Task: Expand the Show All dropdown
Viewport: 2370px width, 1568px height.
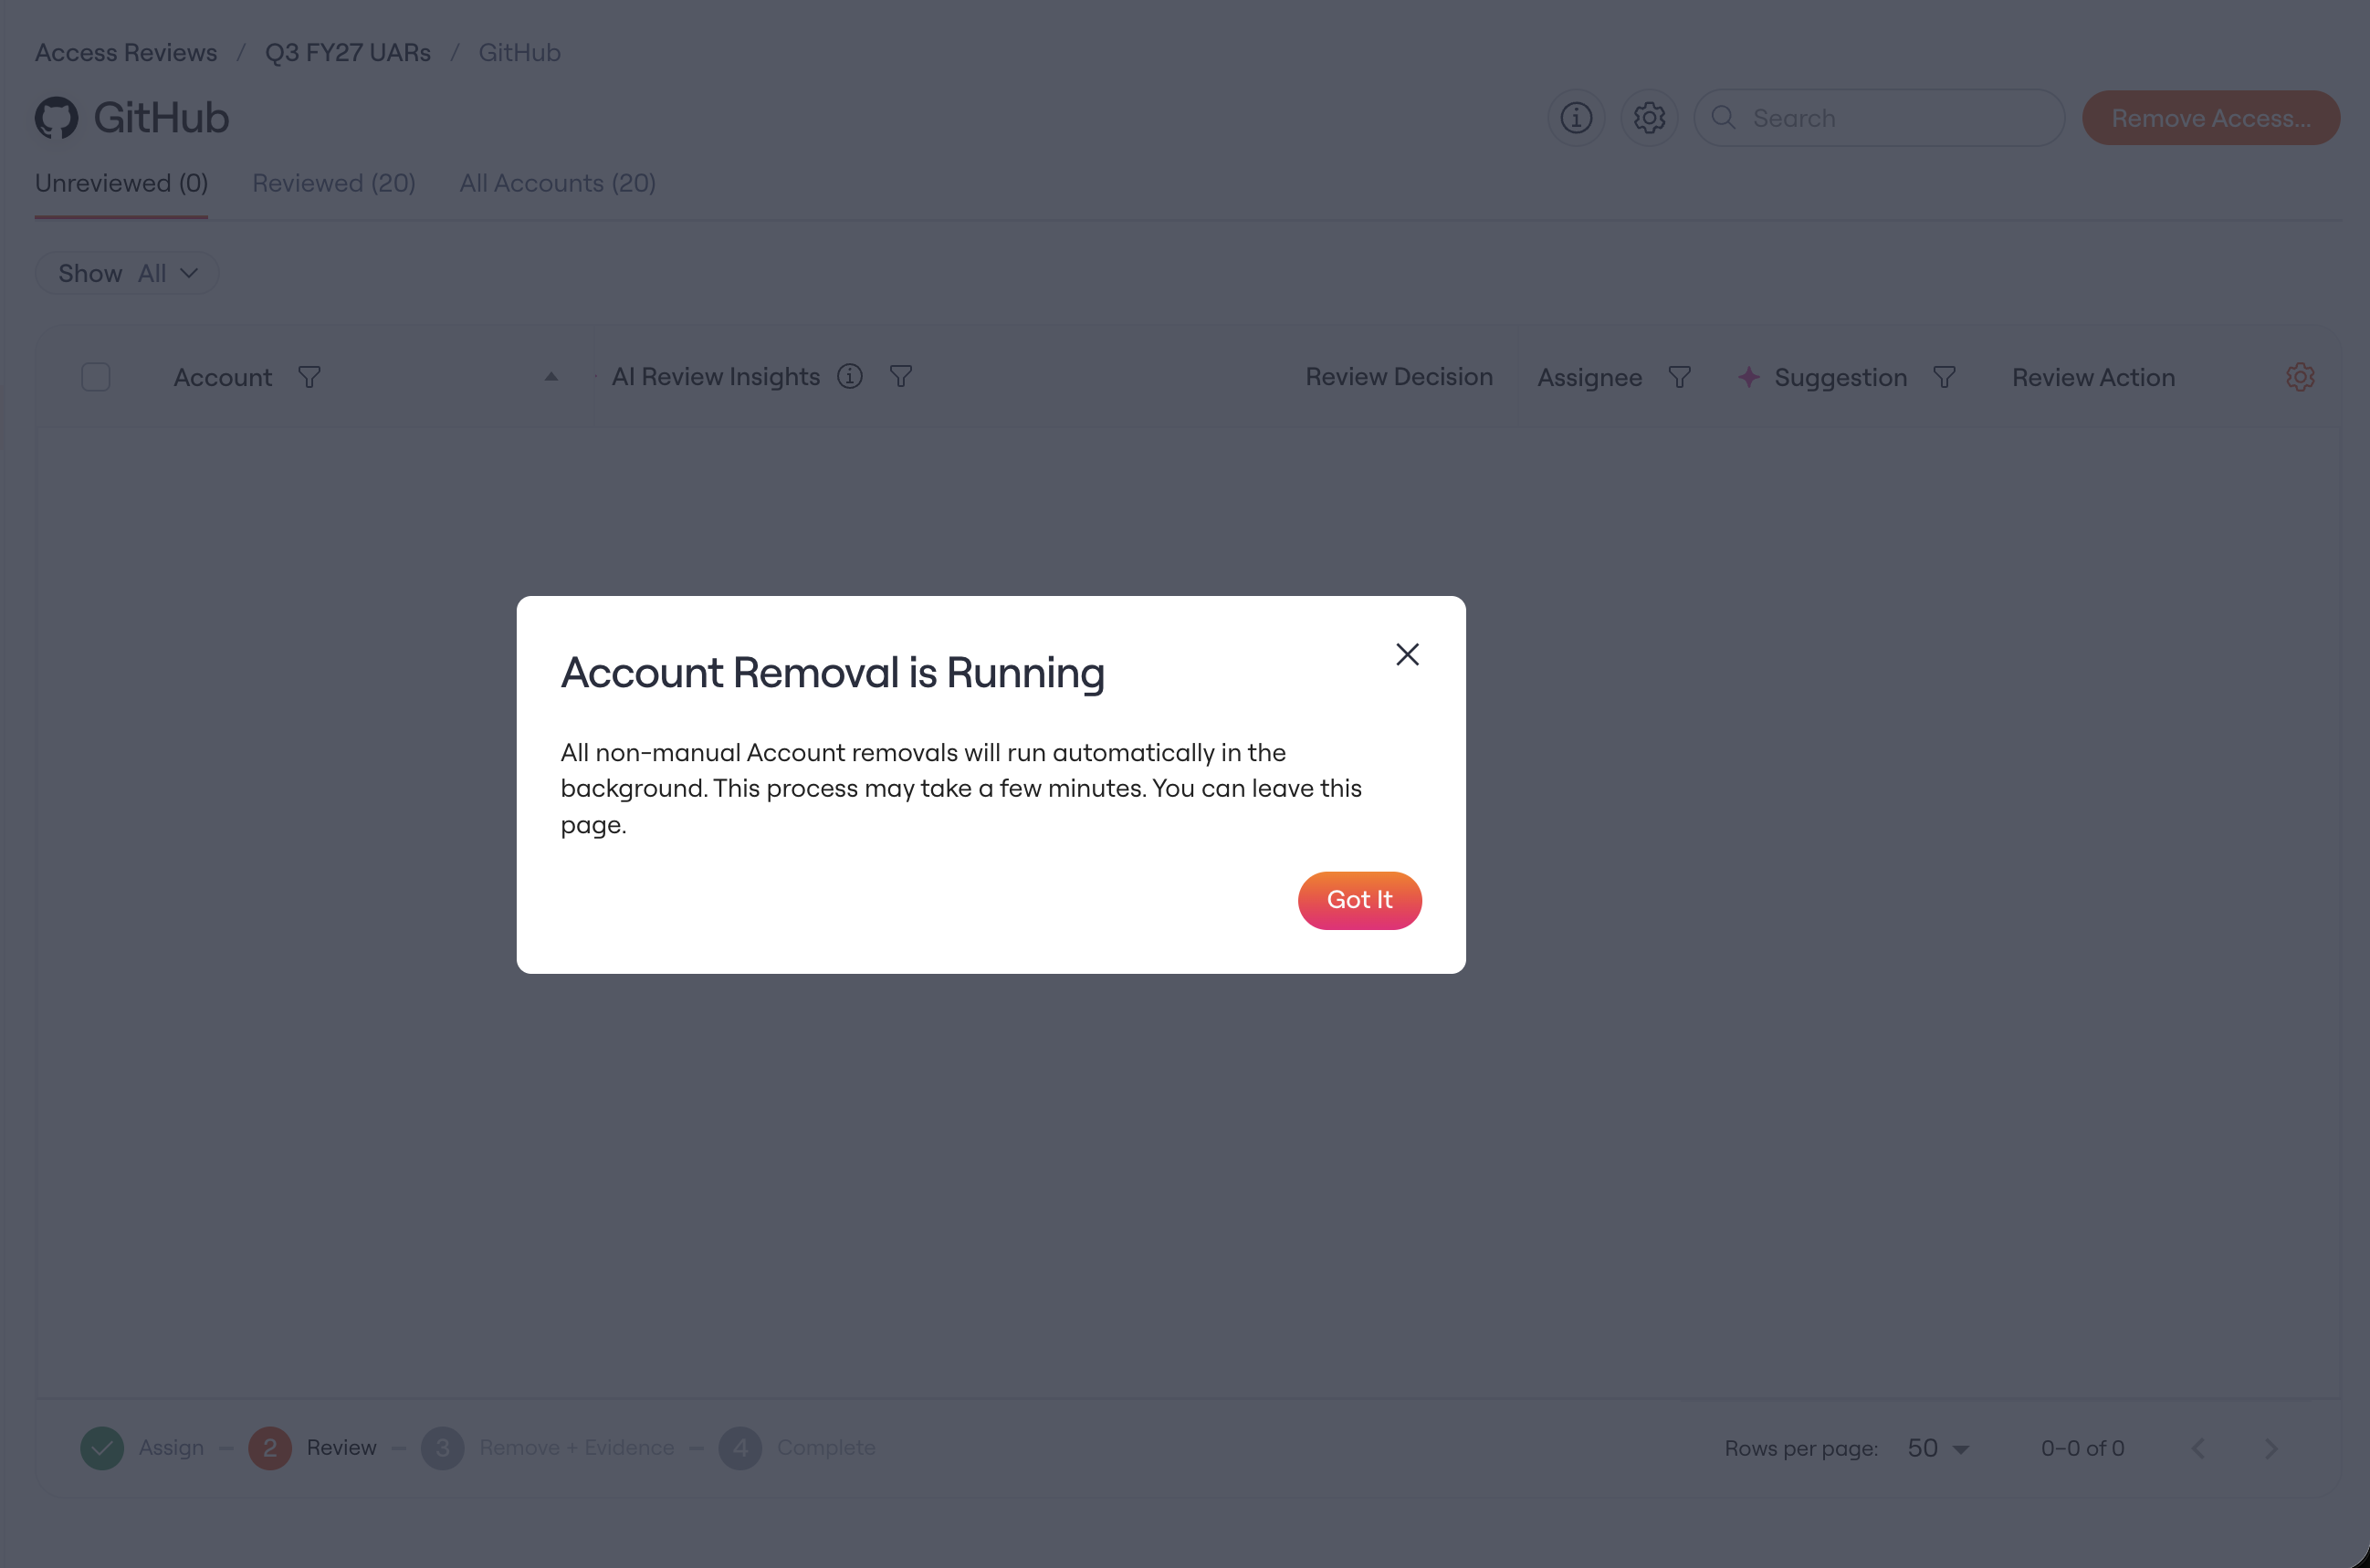Action: coord(127,273)
